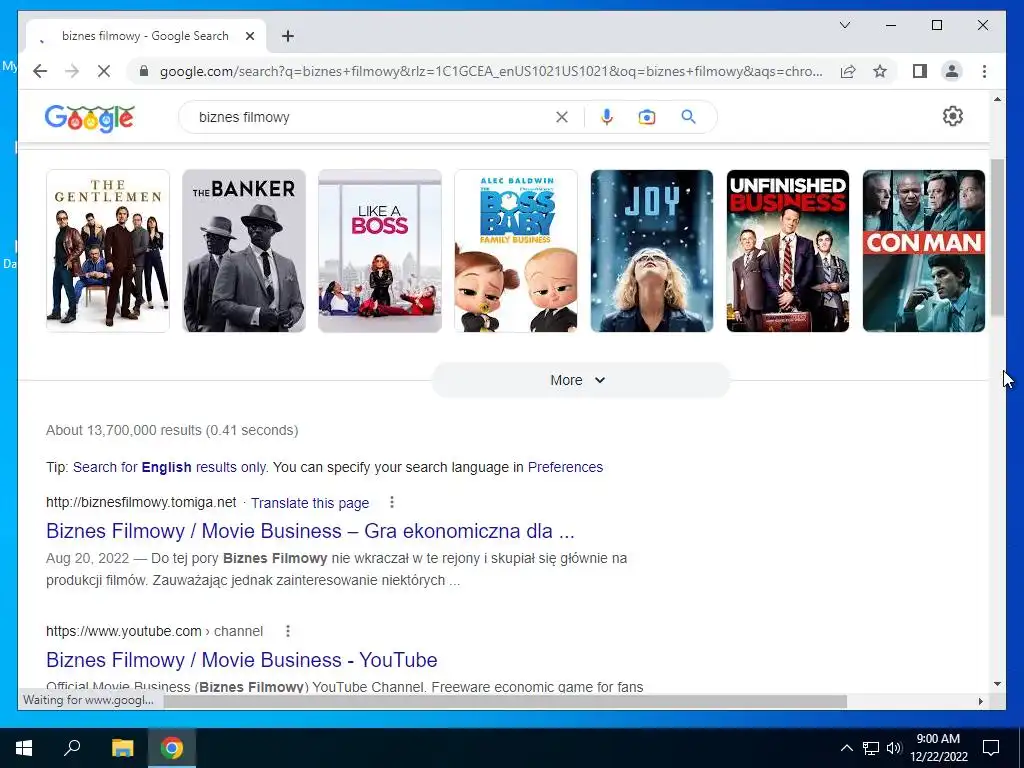Open the taskbar clock and date
This screenshot has height=768, width=1024.
coord(939,748)
